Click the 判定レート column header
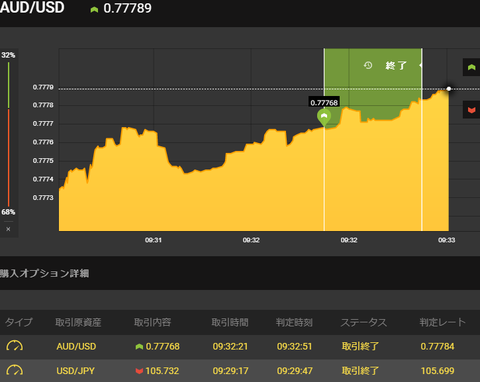This screenshot has height=382, width=480. [x=442, y=322]
